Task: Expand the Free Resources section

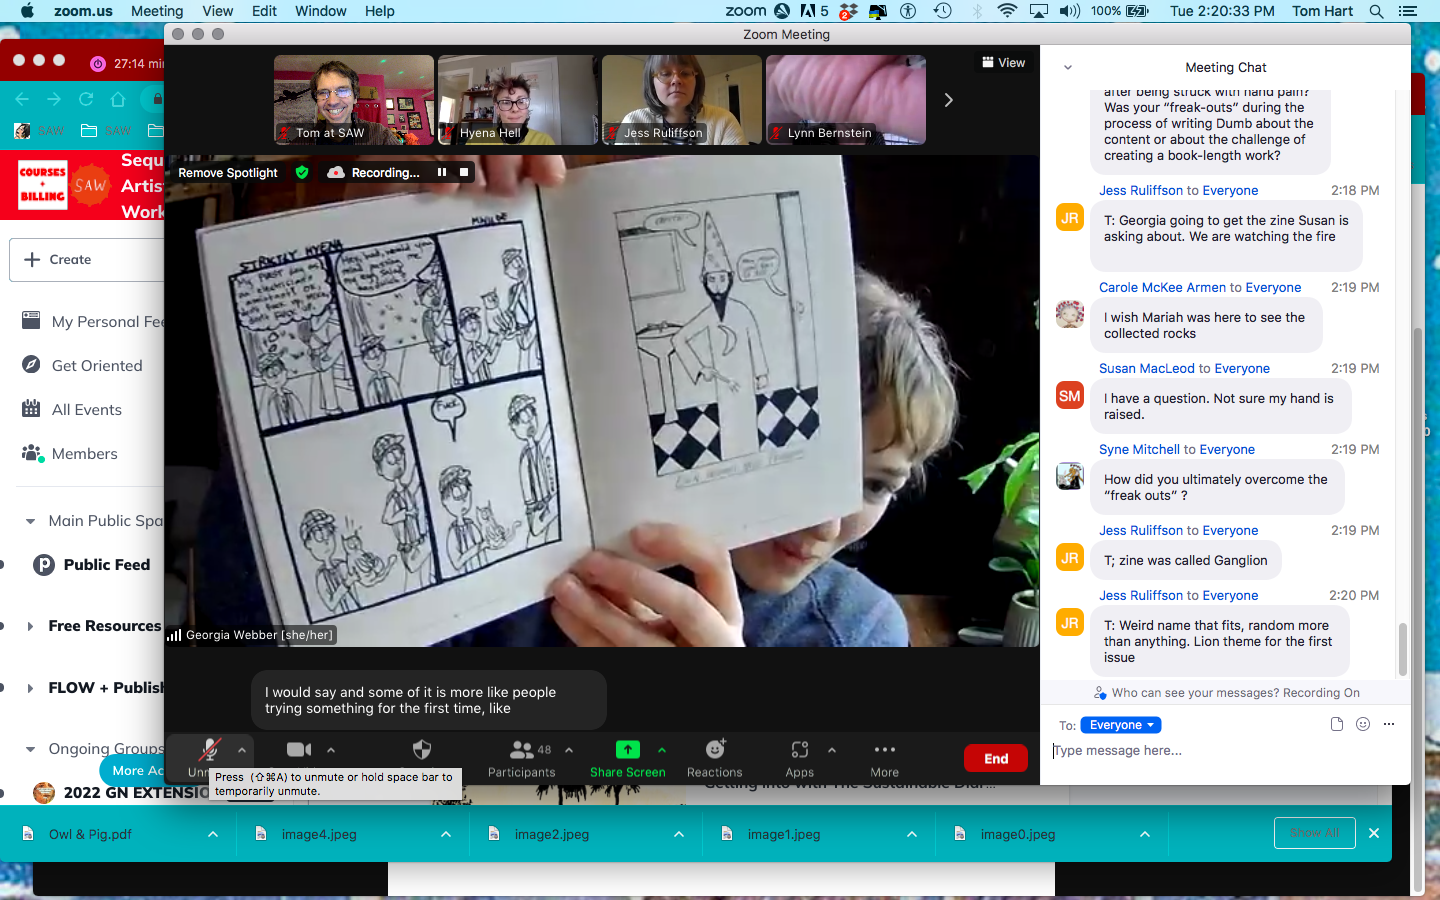Action: [x=30, y=626]
